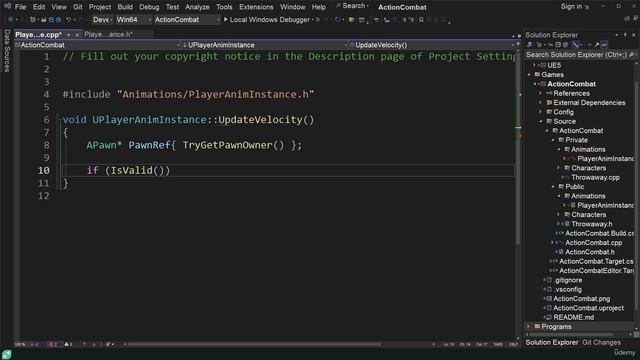Collapse the Games folder
This screenshot has width=640, height=360.
pyautogui.click(x=529, y=75)
